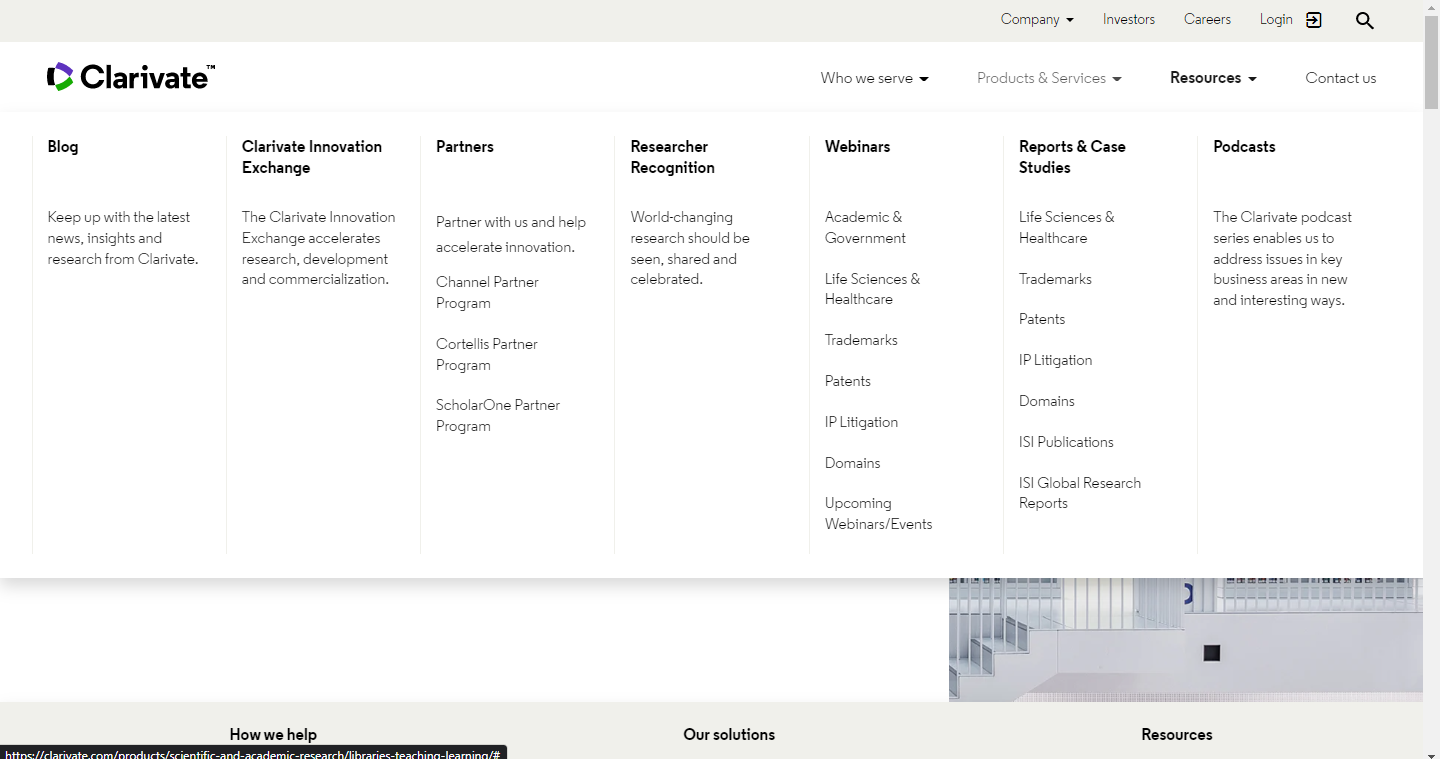Image resolution: width=1440 pixels, height=759 pixels.
Task: Open the Podcasts heading
Action: point(1244,146)
